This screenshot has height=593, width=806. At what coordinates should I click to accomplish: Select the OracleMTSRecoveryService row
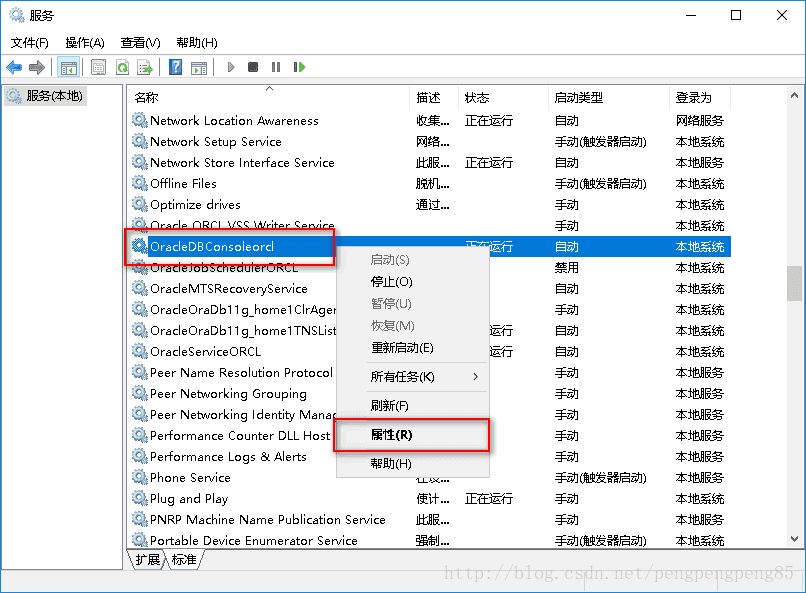click(x=429, y=289)
